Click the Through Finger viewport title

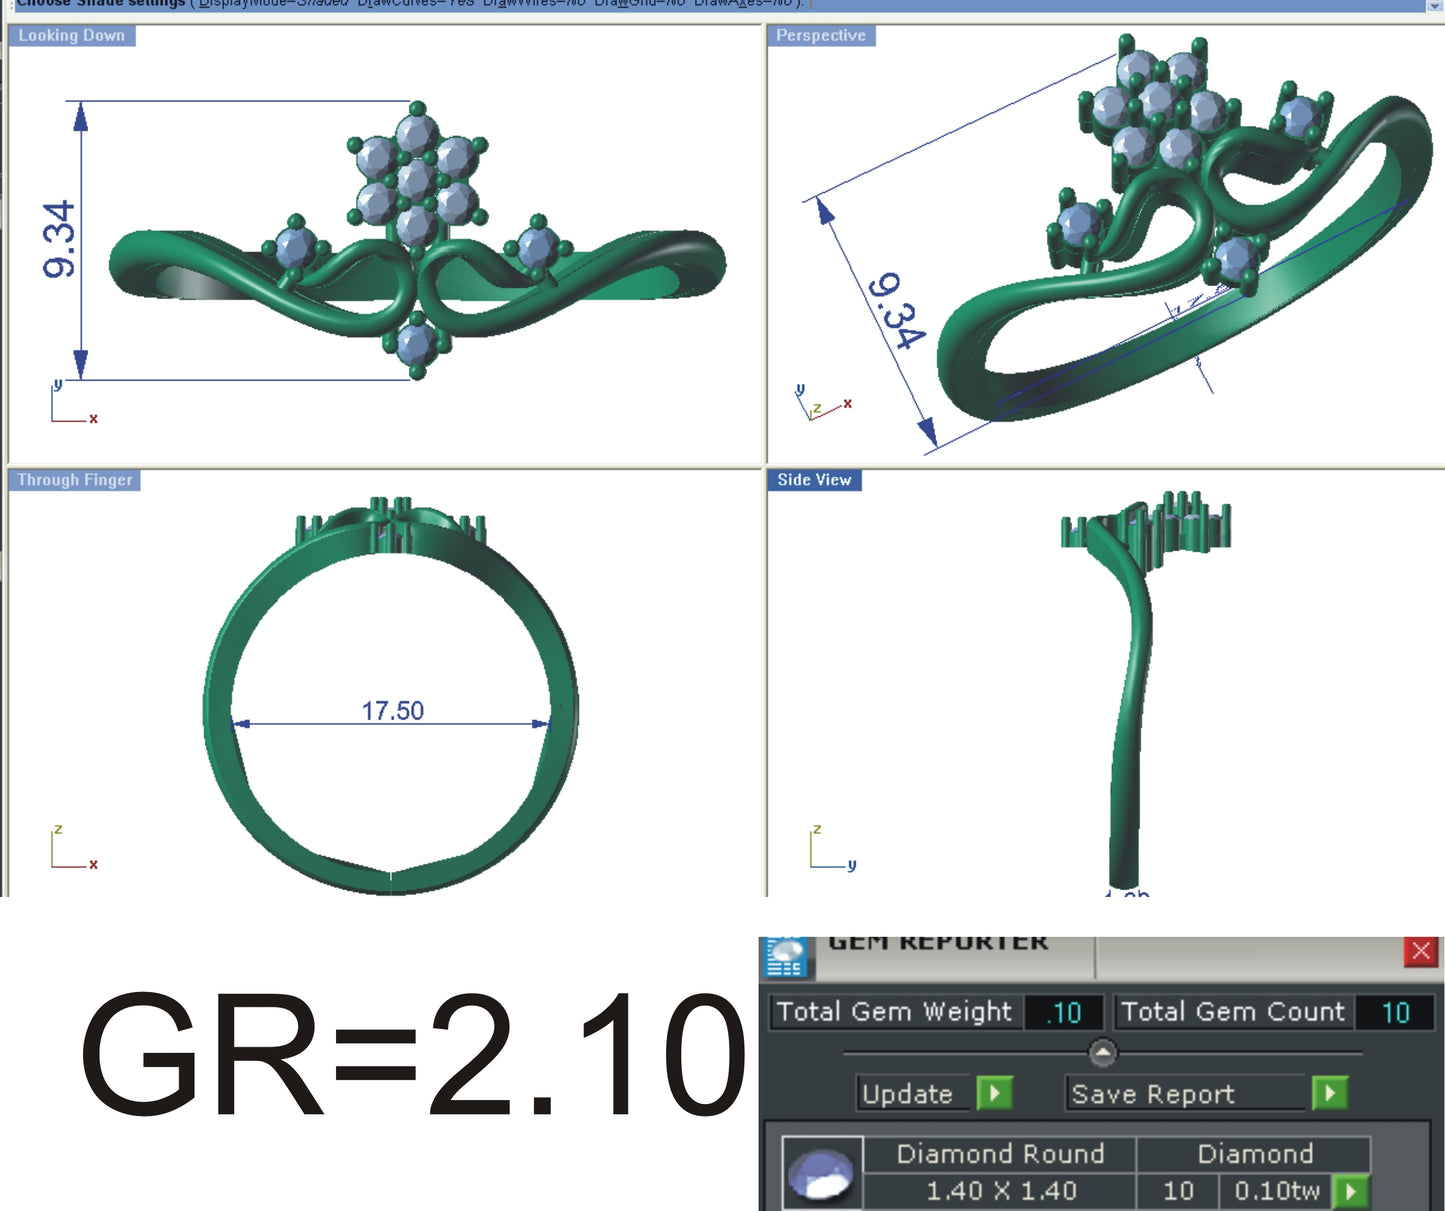pos(73,480)
